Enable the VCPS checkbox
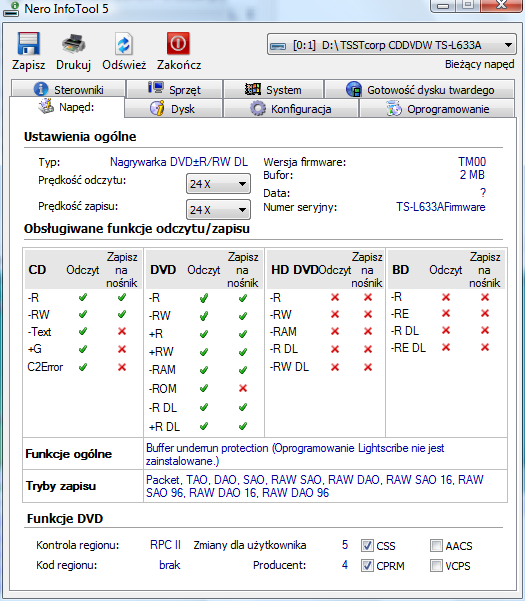The image size is (525, 601). click(x=436, y=565)
